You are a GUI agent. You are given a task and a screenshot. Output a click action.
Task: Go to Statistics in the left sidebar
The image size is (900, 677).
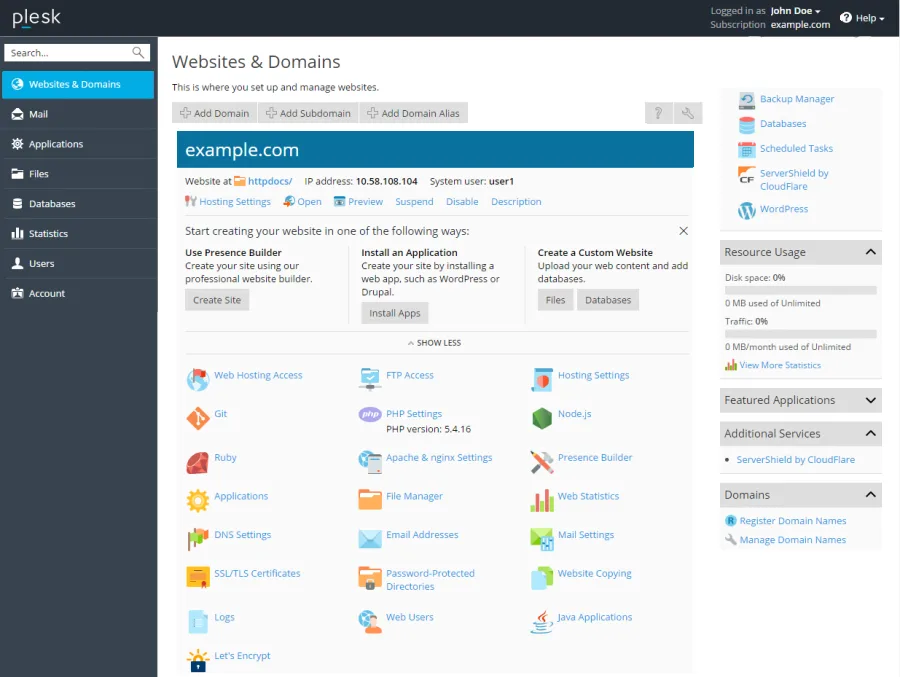click(x=48, y=234)
